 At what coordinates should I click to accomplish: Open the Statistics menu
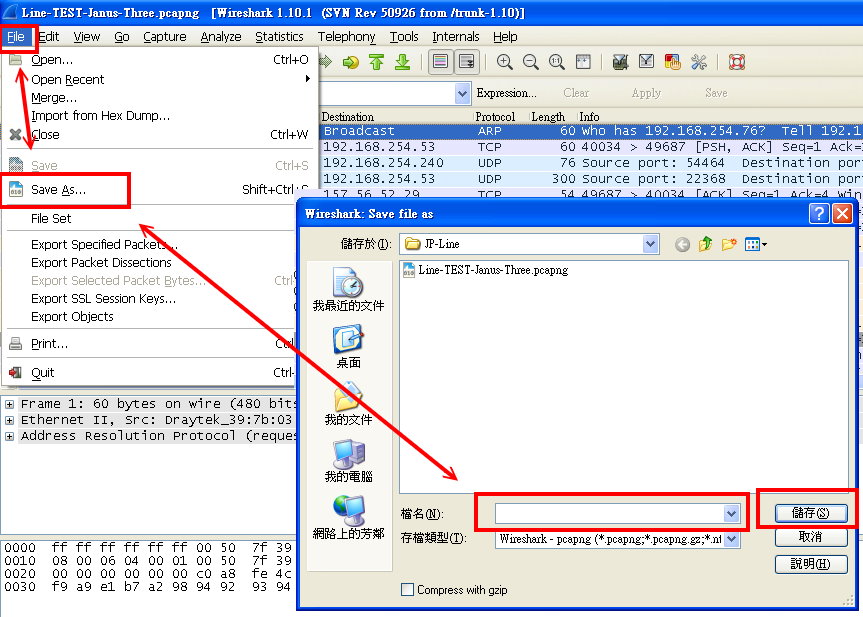click(x=279, y=36)
